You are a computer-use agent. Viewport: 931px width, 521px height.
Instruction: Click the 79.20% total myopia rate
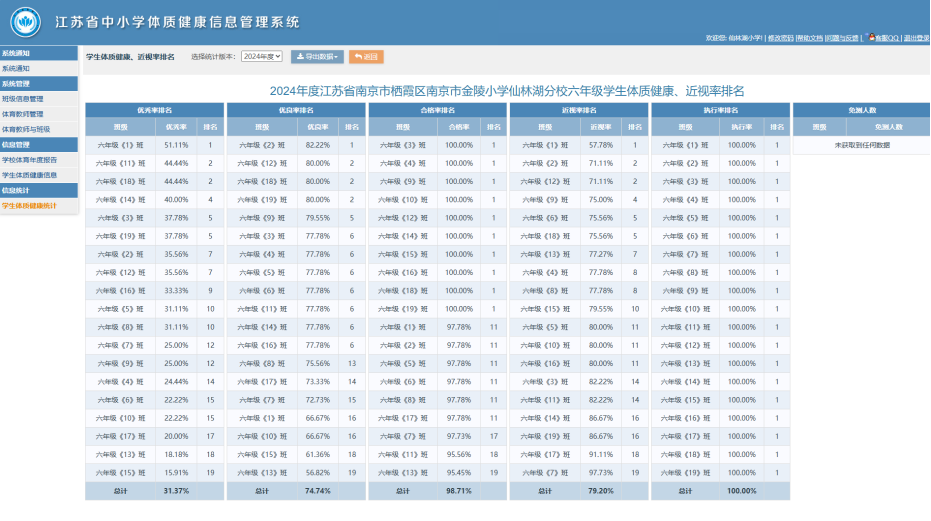point(601,491)
